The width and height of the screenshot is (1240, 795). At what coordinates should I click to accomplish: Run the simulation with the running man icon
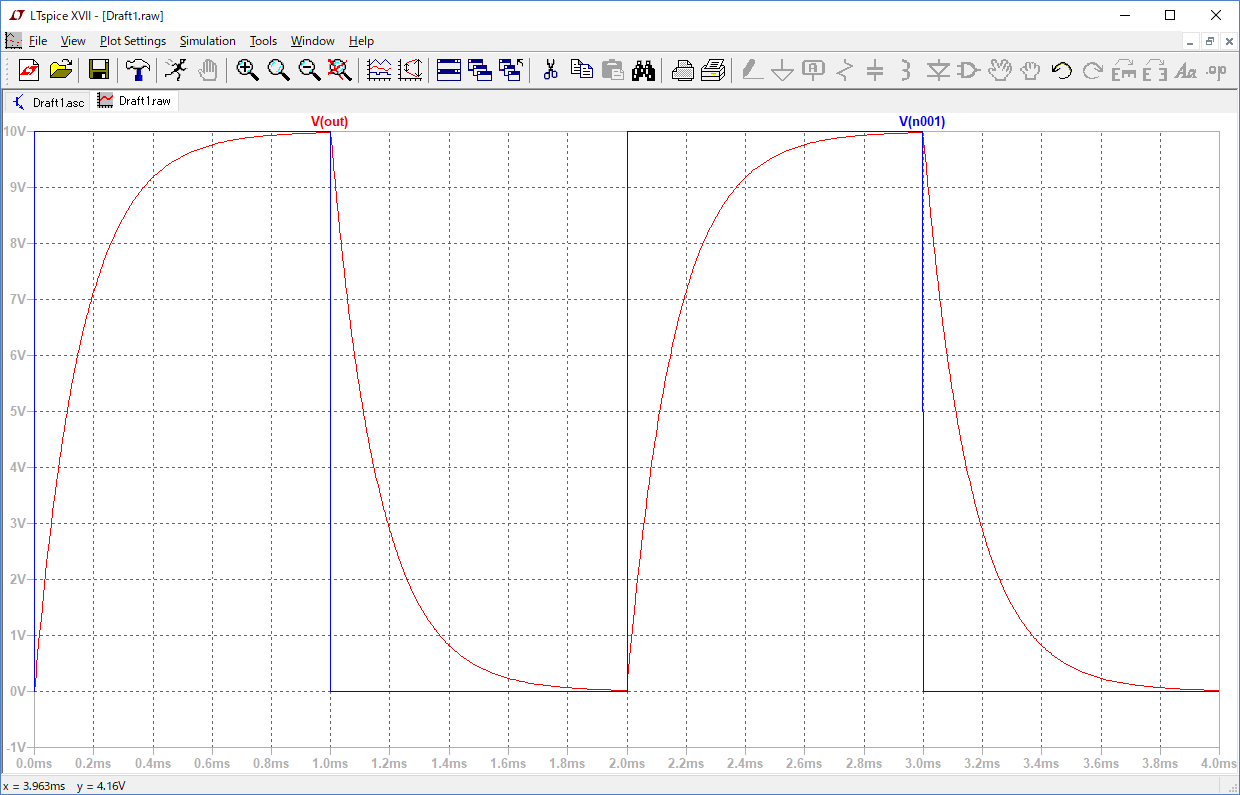click(175, 69)
